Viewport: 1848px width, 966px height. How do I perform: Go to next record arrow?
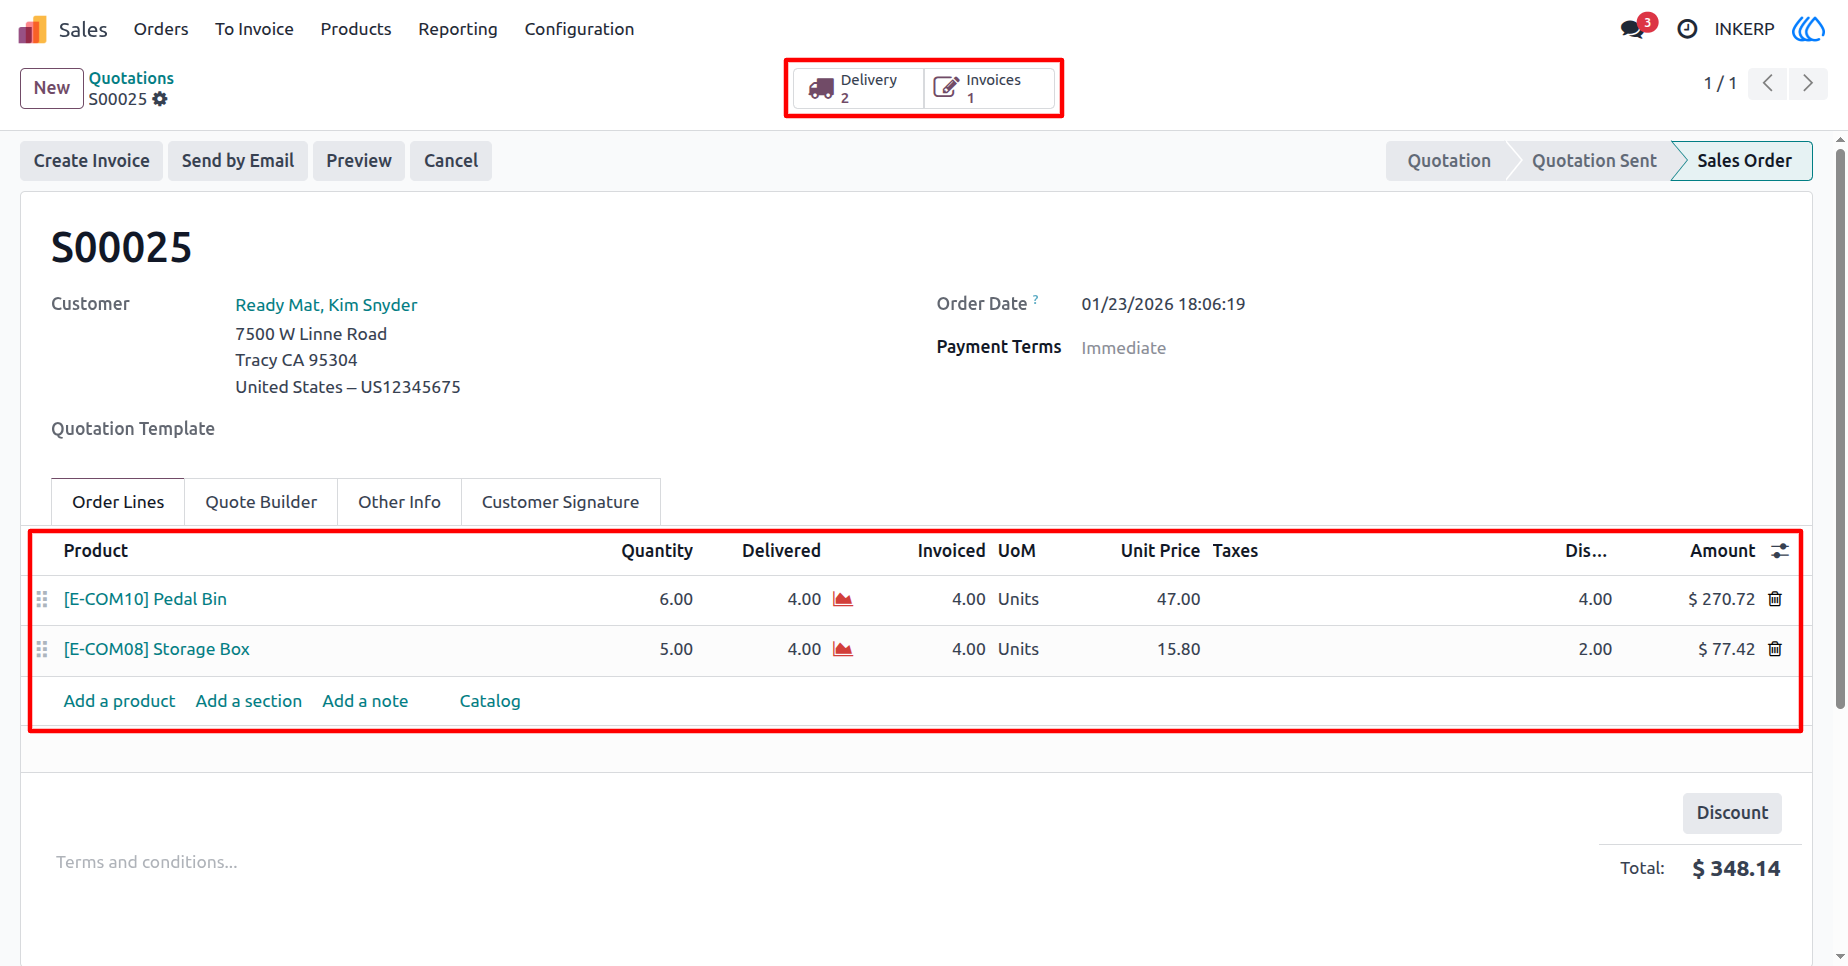[1807, 83]
